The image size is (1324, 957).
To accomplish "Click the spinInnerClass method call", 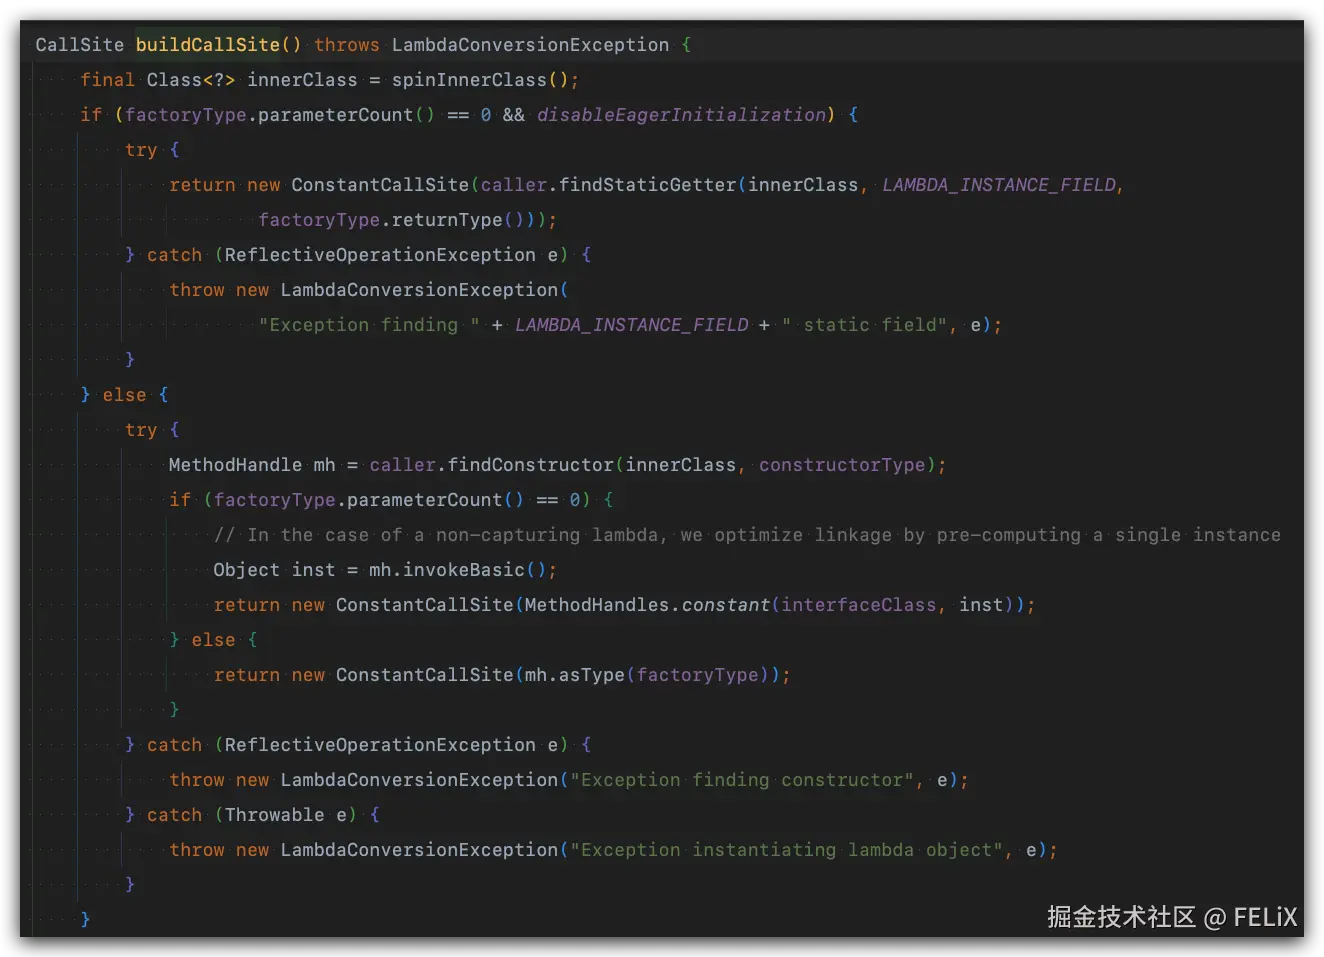I will [x=469, y=80].
